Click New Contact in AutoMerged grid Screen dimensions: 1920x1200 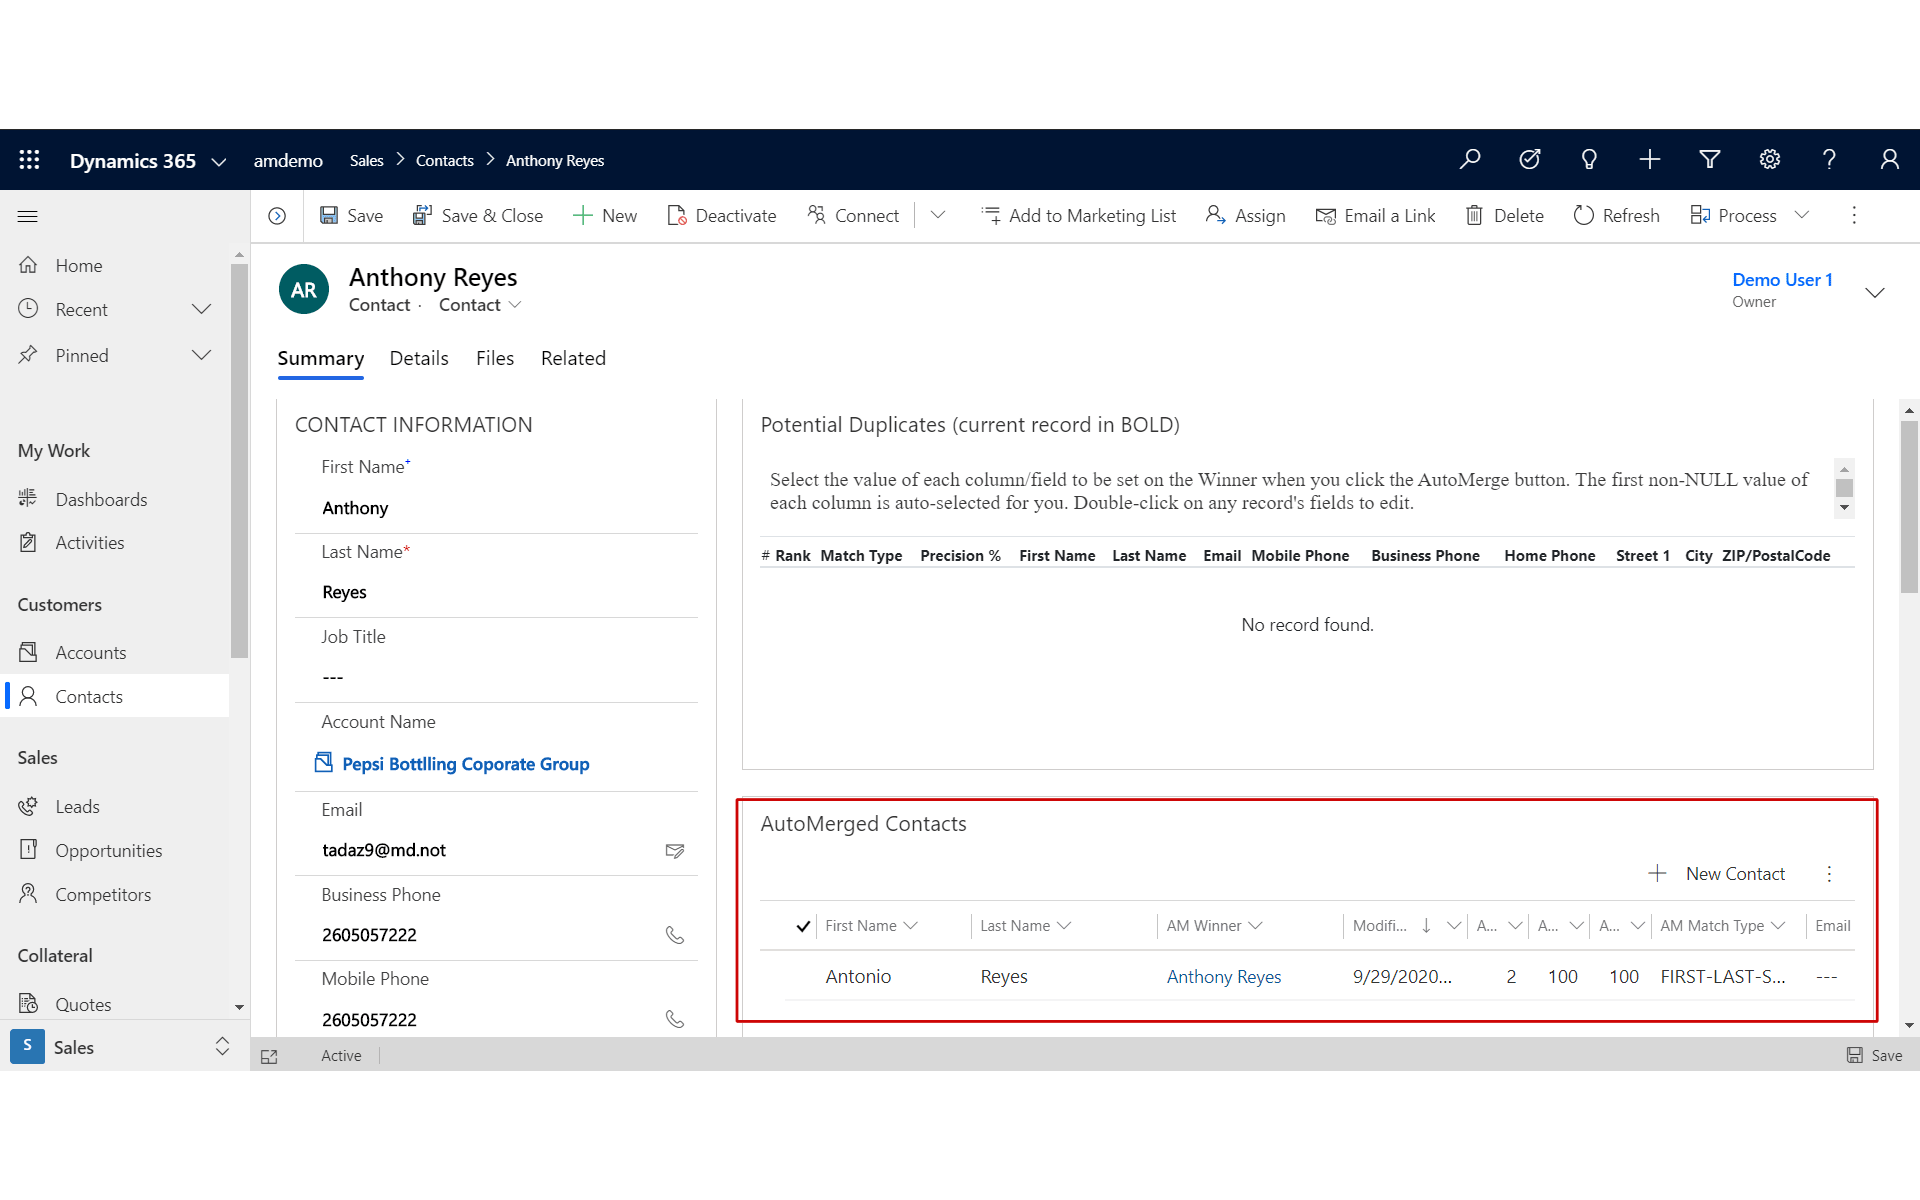click(x=1716, y=874)
